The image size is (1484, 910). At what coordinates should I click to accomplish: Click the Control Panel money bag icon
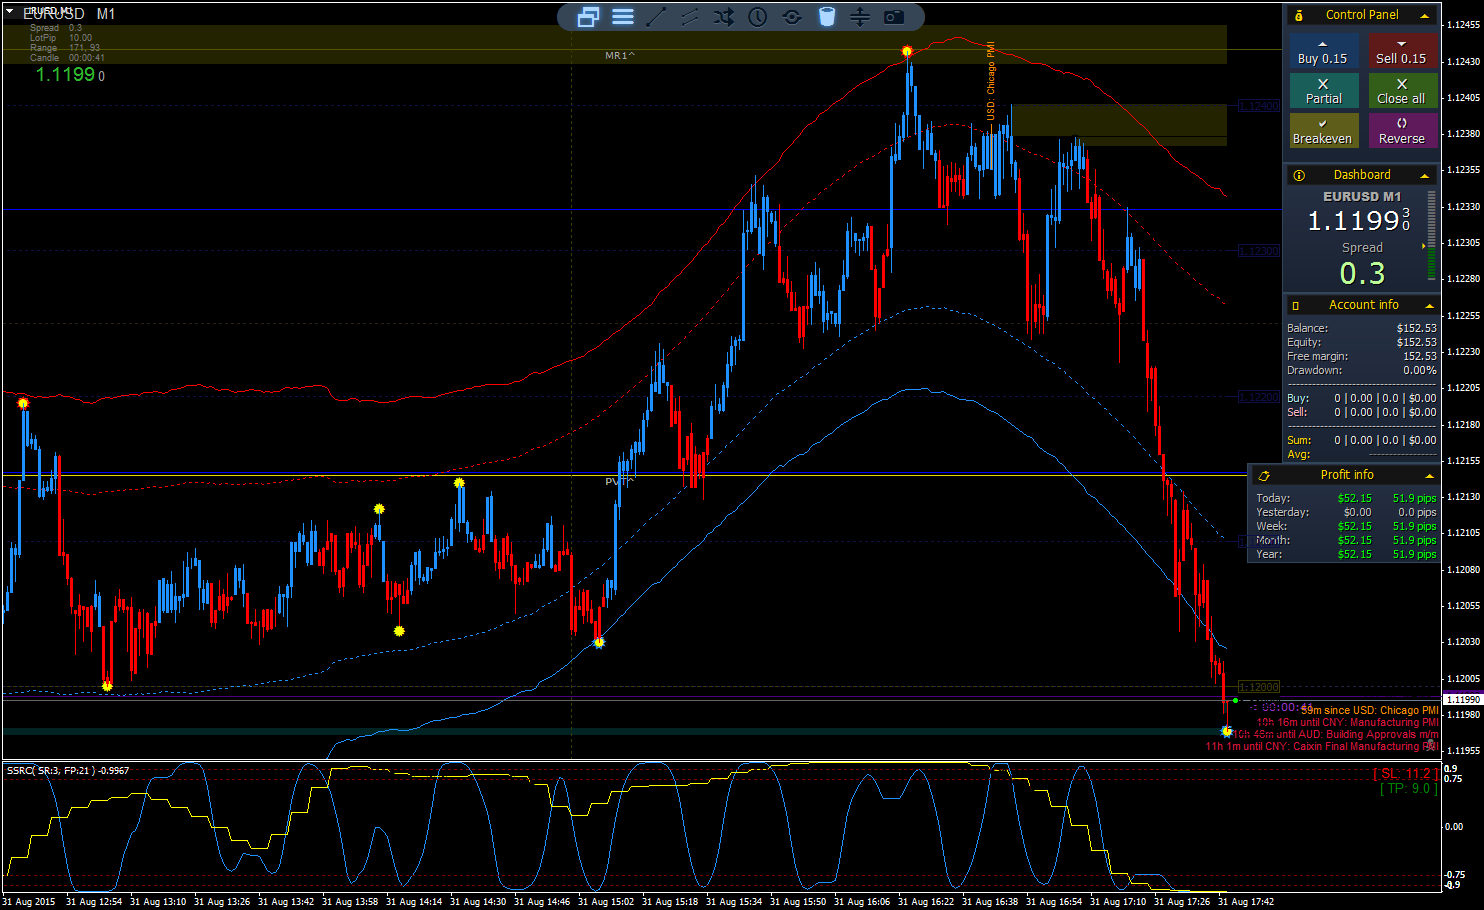coord(1299,15)
